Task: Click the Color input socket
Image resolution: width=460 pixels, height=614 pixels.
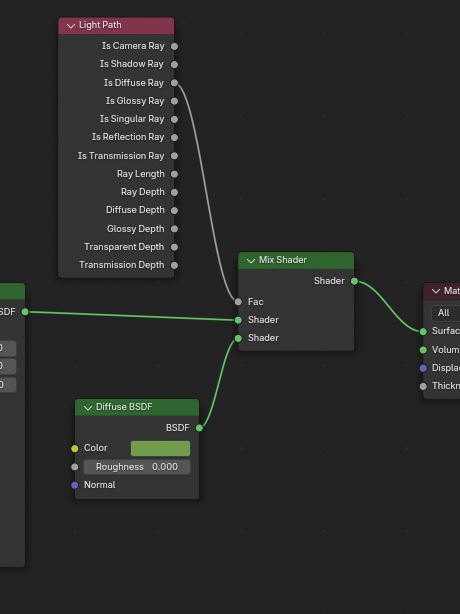Action: pyautogui.click(x=75, y=448)
